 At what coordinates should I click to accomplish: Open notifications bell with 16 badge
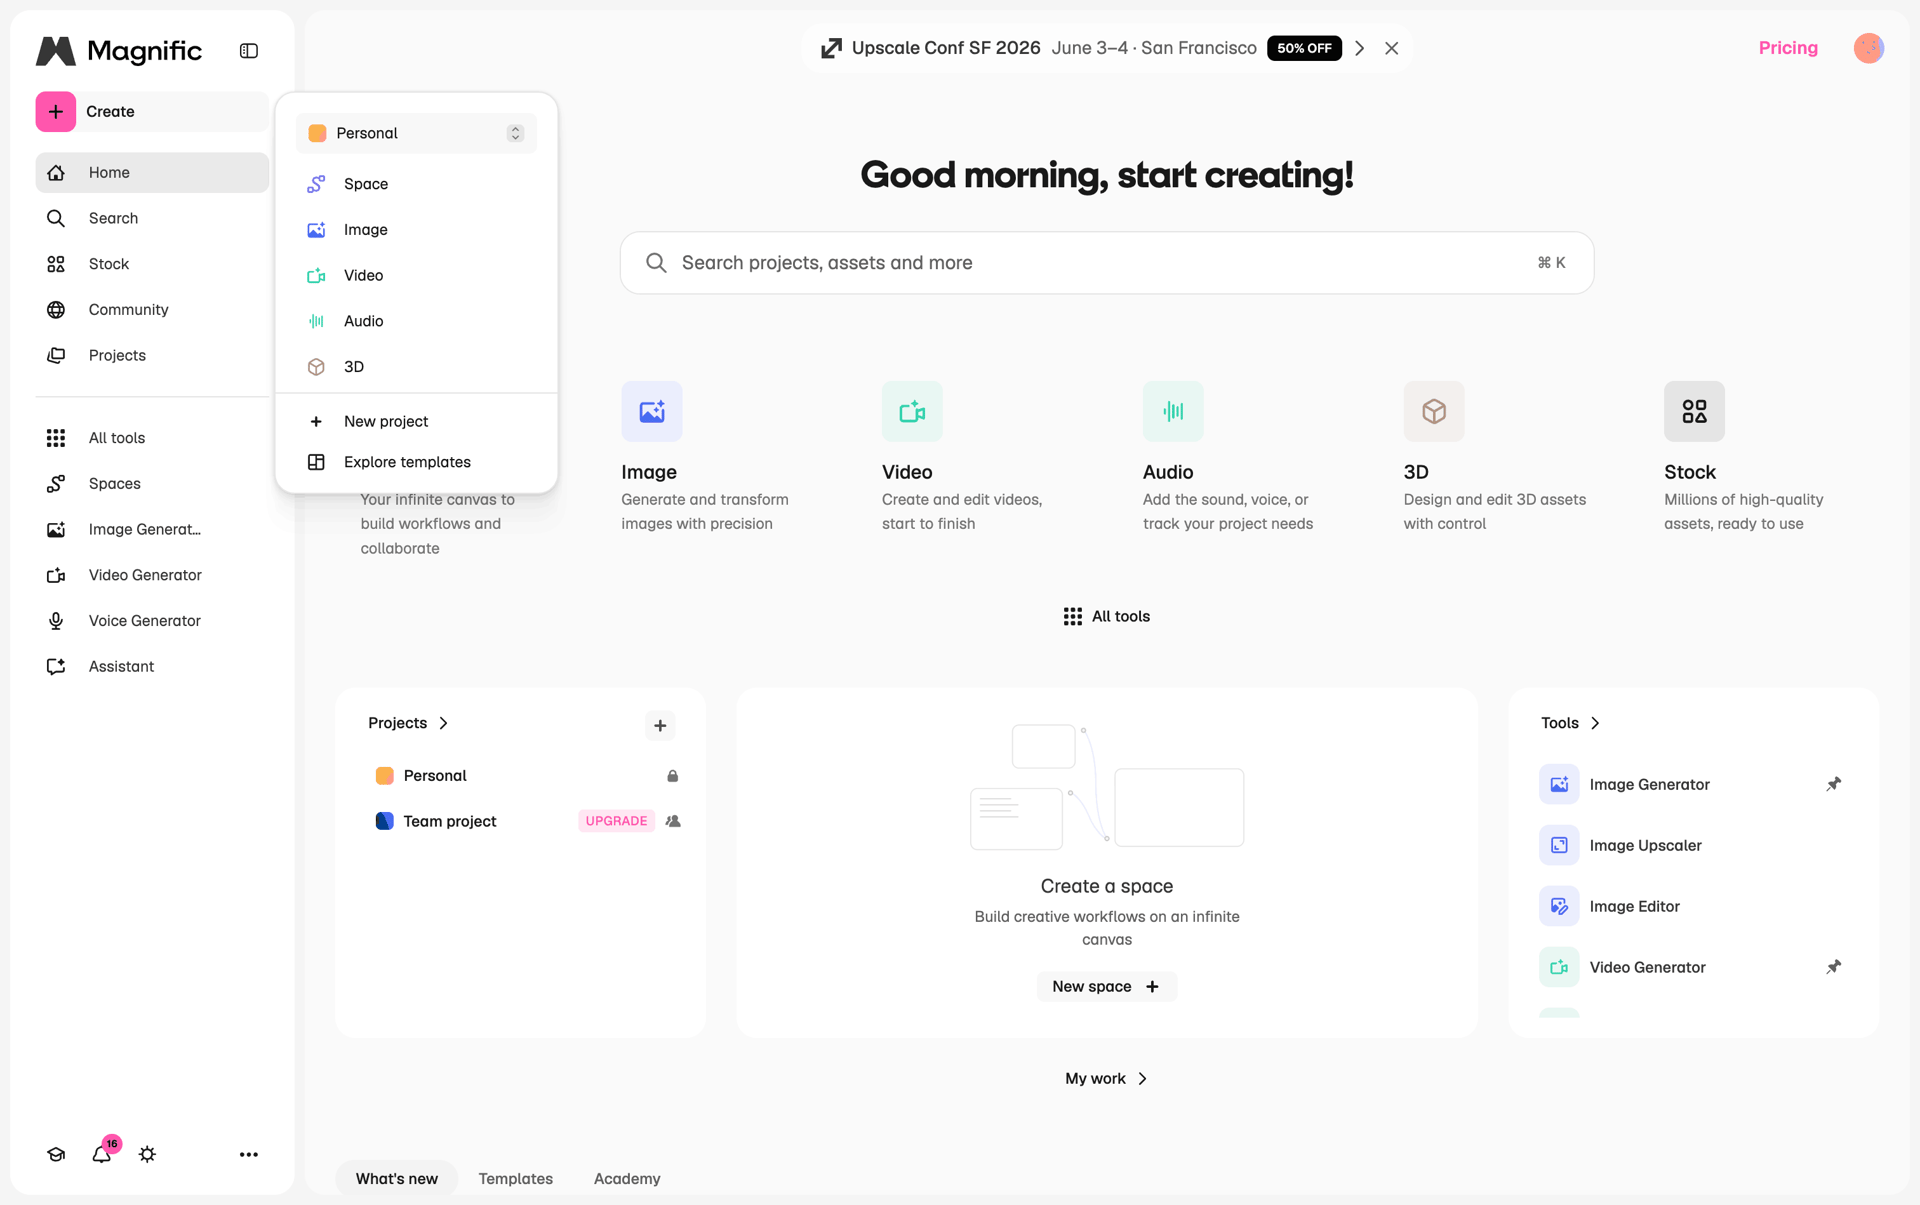tap(102, 1154)
